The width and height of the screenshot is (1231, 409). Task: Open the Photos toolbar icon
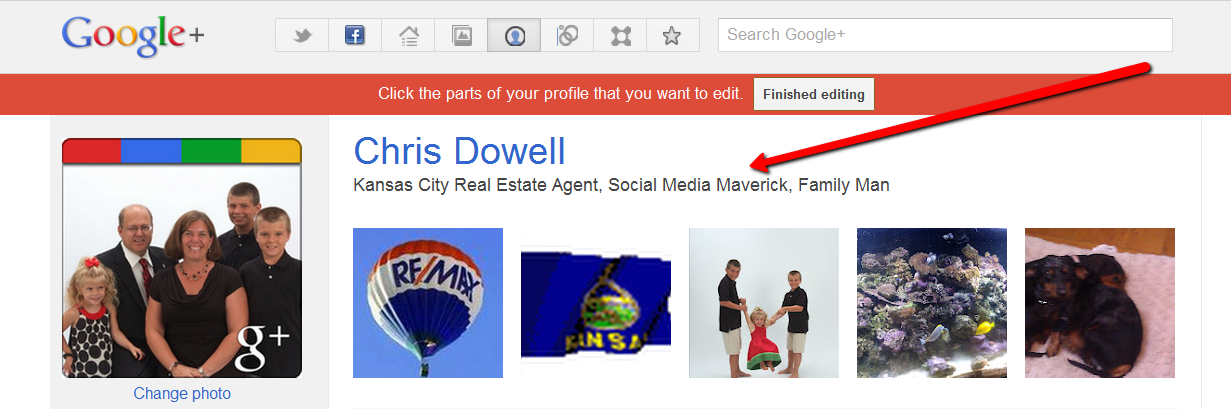(461, 36)
